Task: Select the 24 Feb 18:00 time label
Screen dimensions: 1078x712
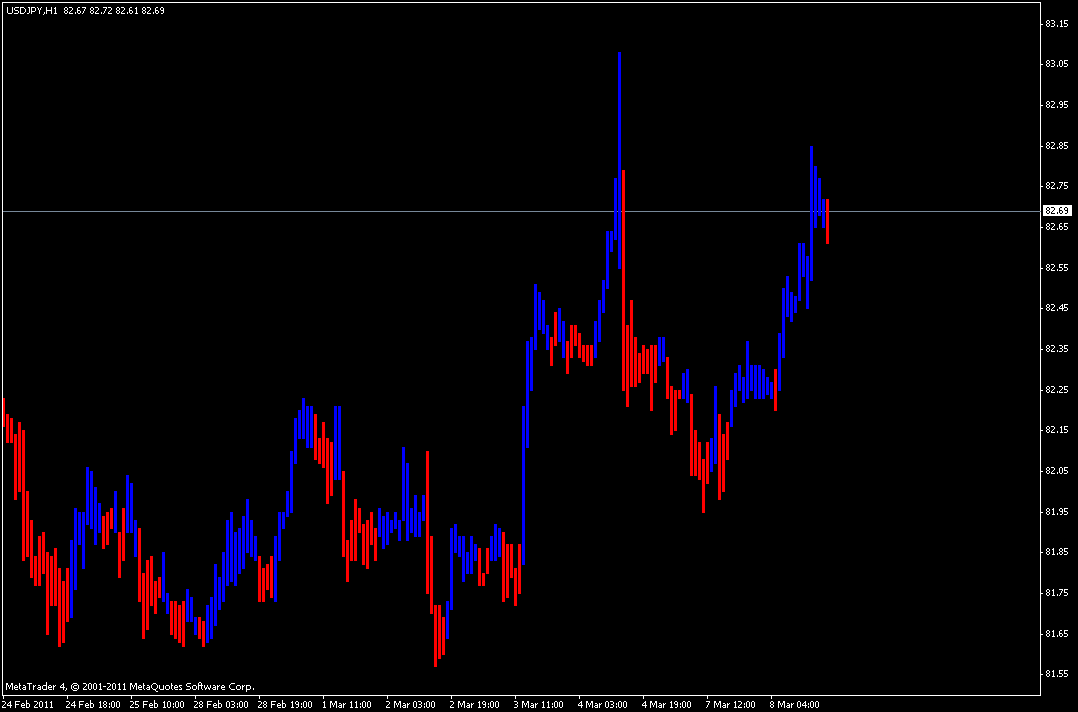Action: click(x=93, y=704)
